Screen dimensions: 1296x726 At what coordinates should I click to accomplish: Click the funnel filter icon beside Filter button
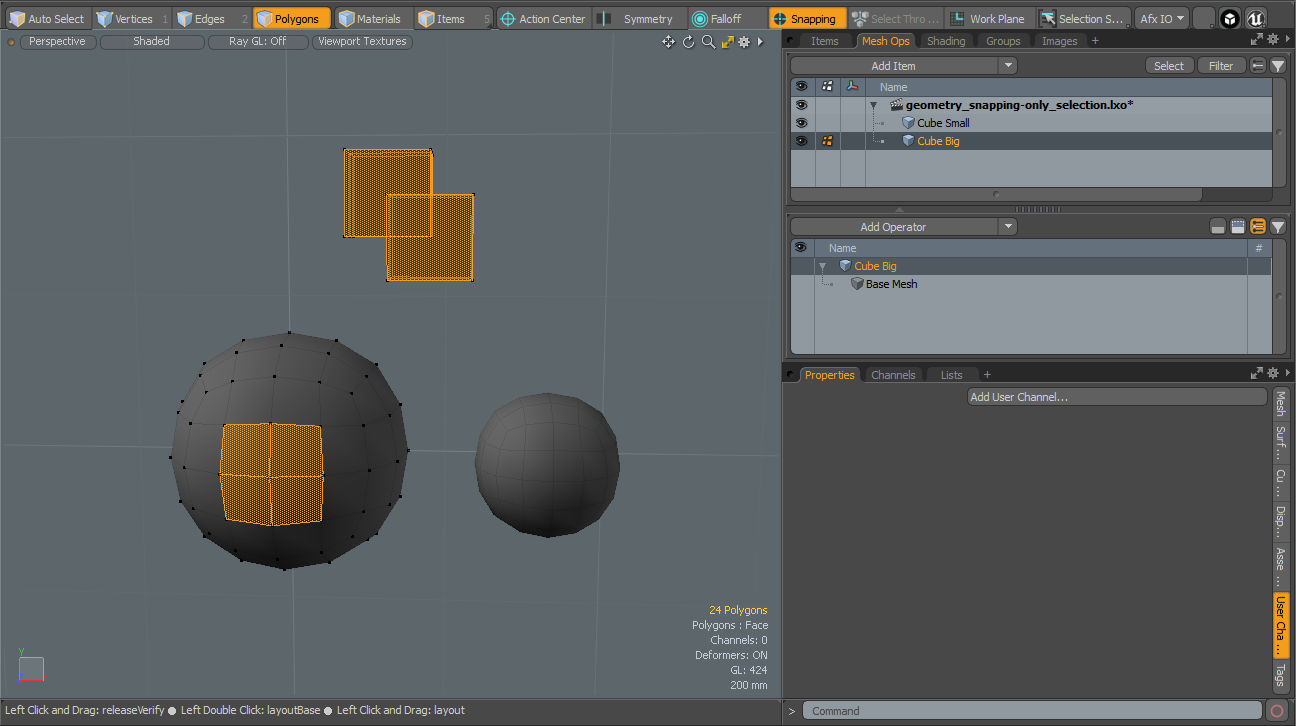point(1278,66)
